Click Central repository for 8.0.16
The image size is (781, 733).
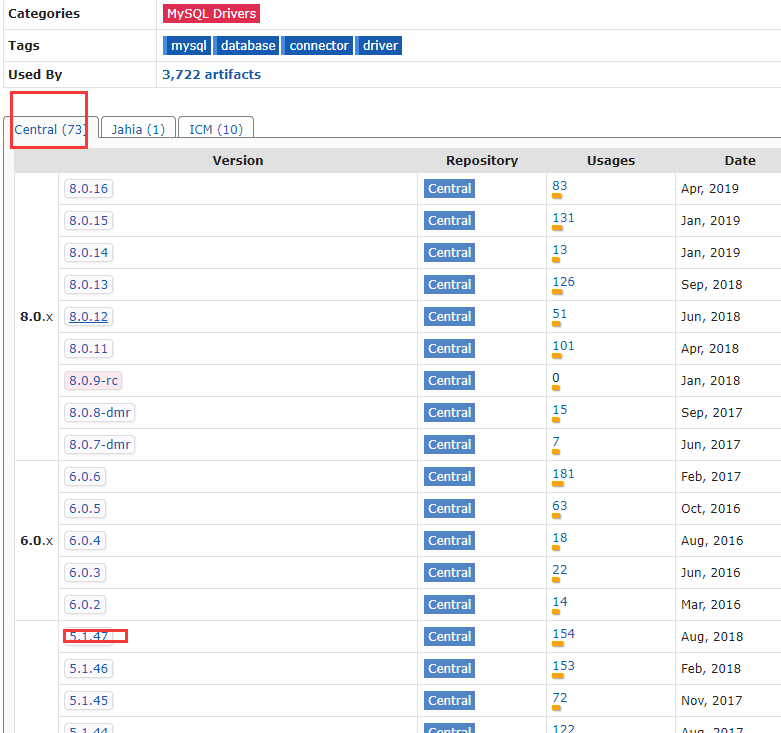coord(449,189)
